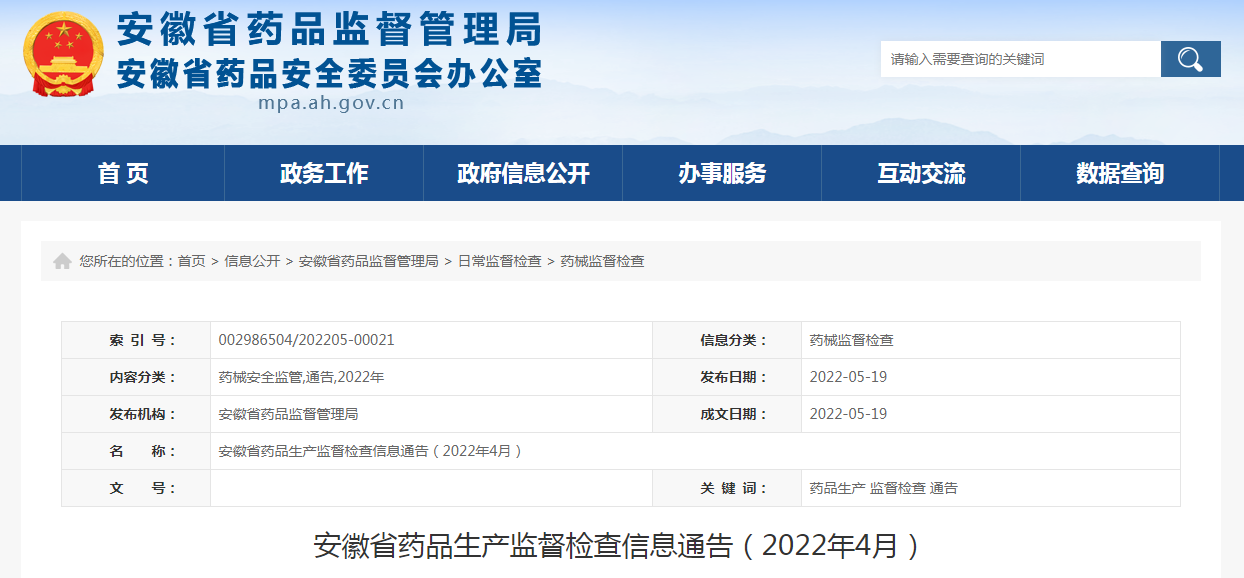Open 药械监督检查 breadcrumb link

coord(602,261)
